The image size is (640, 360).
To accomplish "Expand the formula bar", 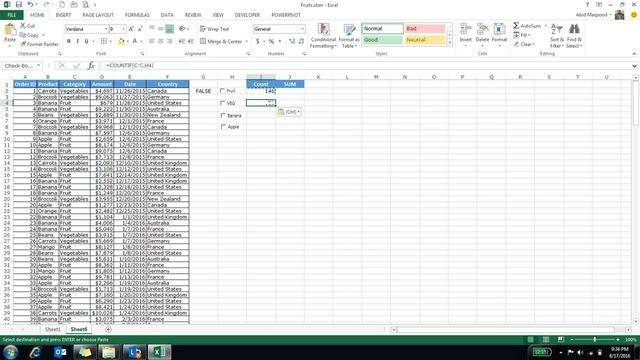I will (x=634, y=66).
